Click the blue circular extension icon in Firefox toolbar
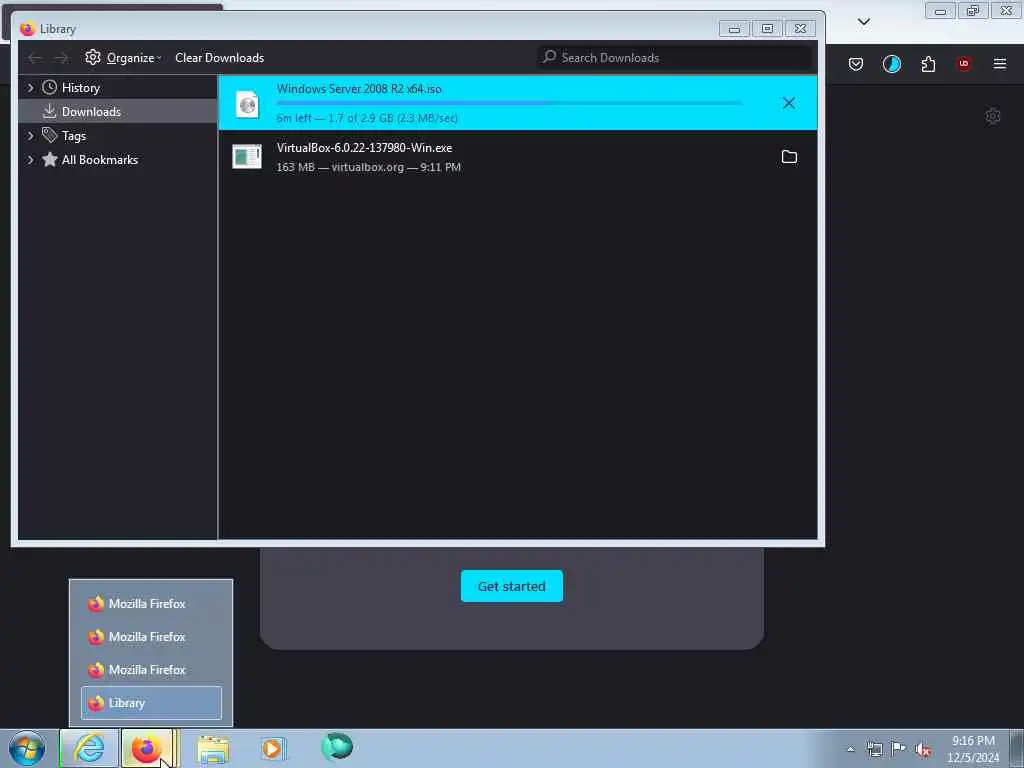This screenshot has height=768, width=1024. [891, 64]
